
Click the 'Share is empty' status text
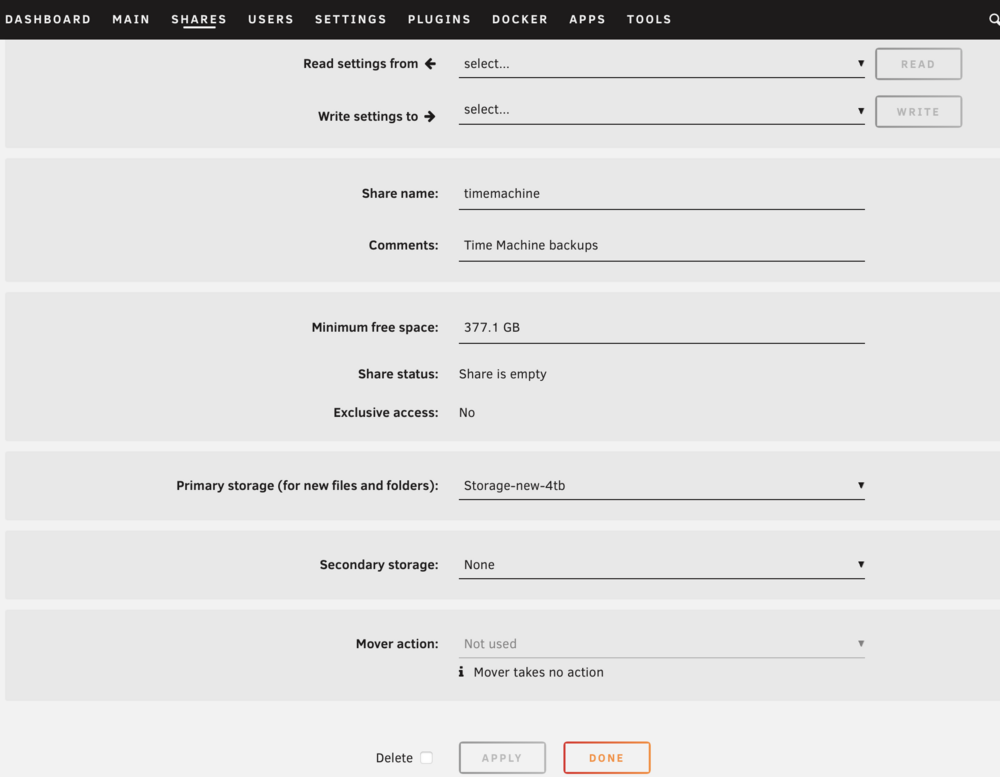(503, 374)
